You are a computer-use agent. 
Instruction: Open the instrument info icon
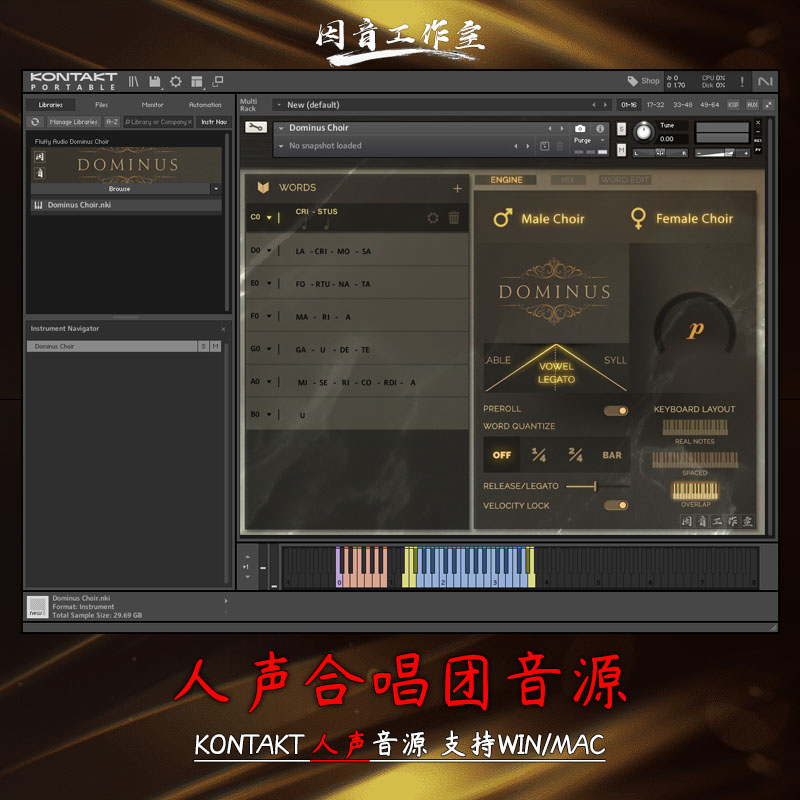coord(600,129)
